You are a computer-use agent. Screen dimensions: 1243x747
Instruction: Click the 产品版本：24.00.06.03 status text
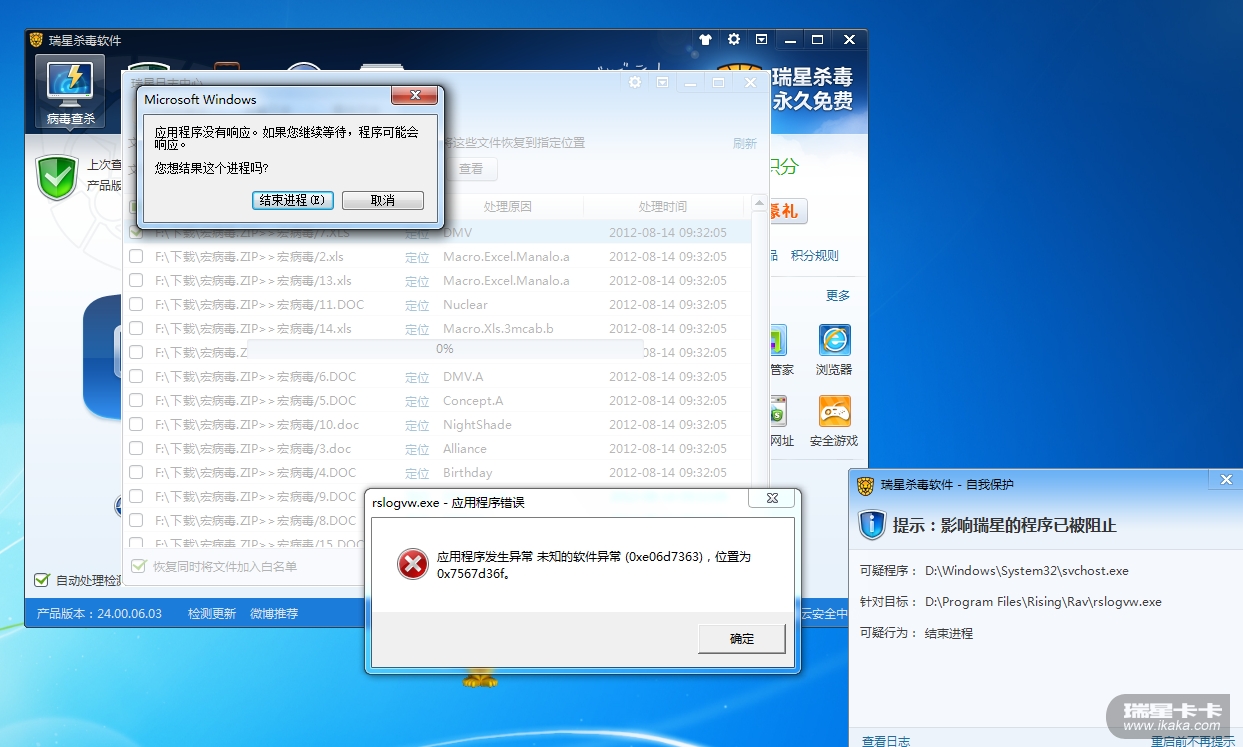pyautogui.click(x=99, y=613)
